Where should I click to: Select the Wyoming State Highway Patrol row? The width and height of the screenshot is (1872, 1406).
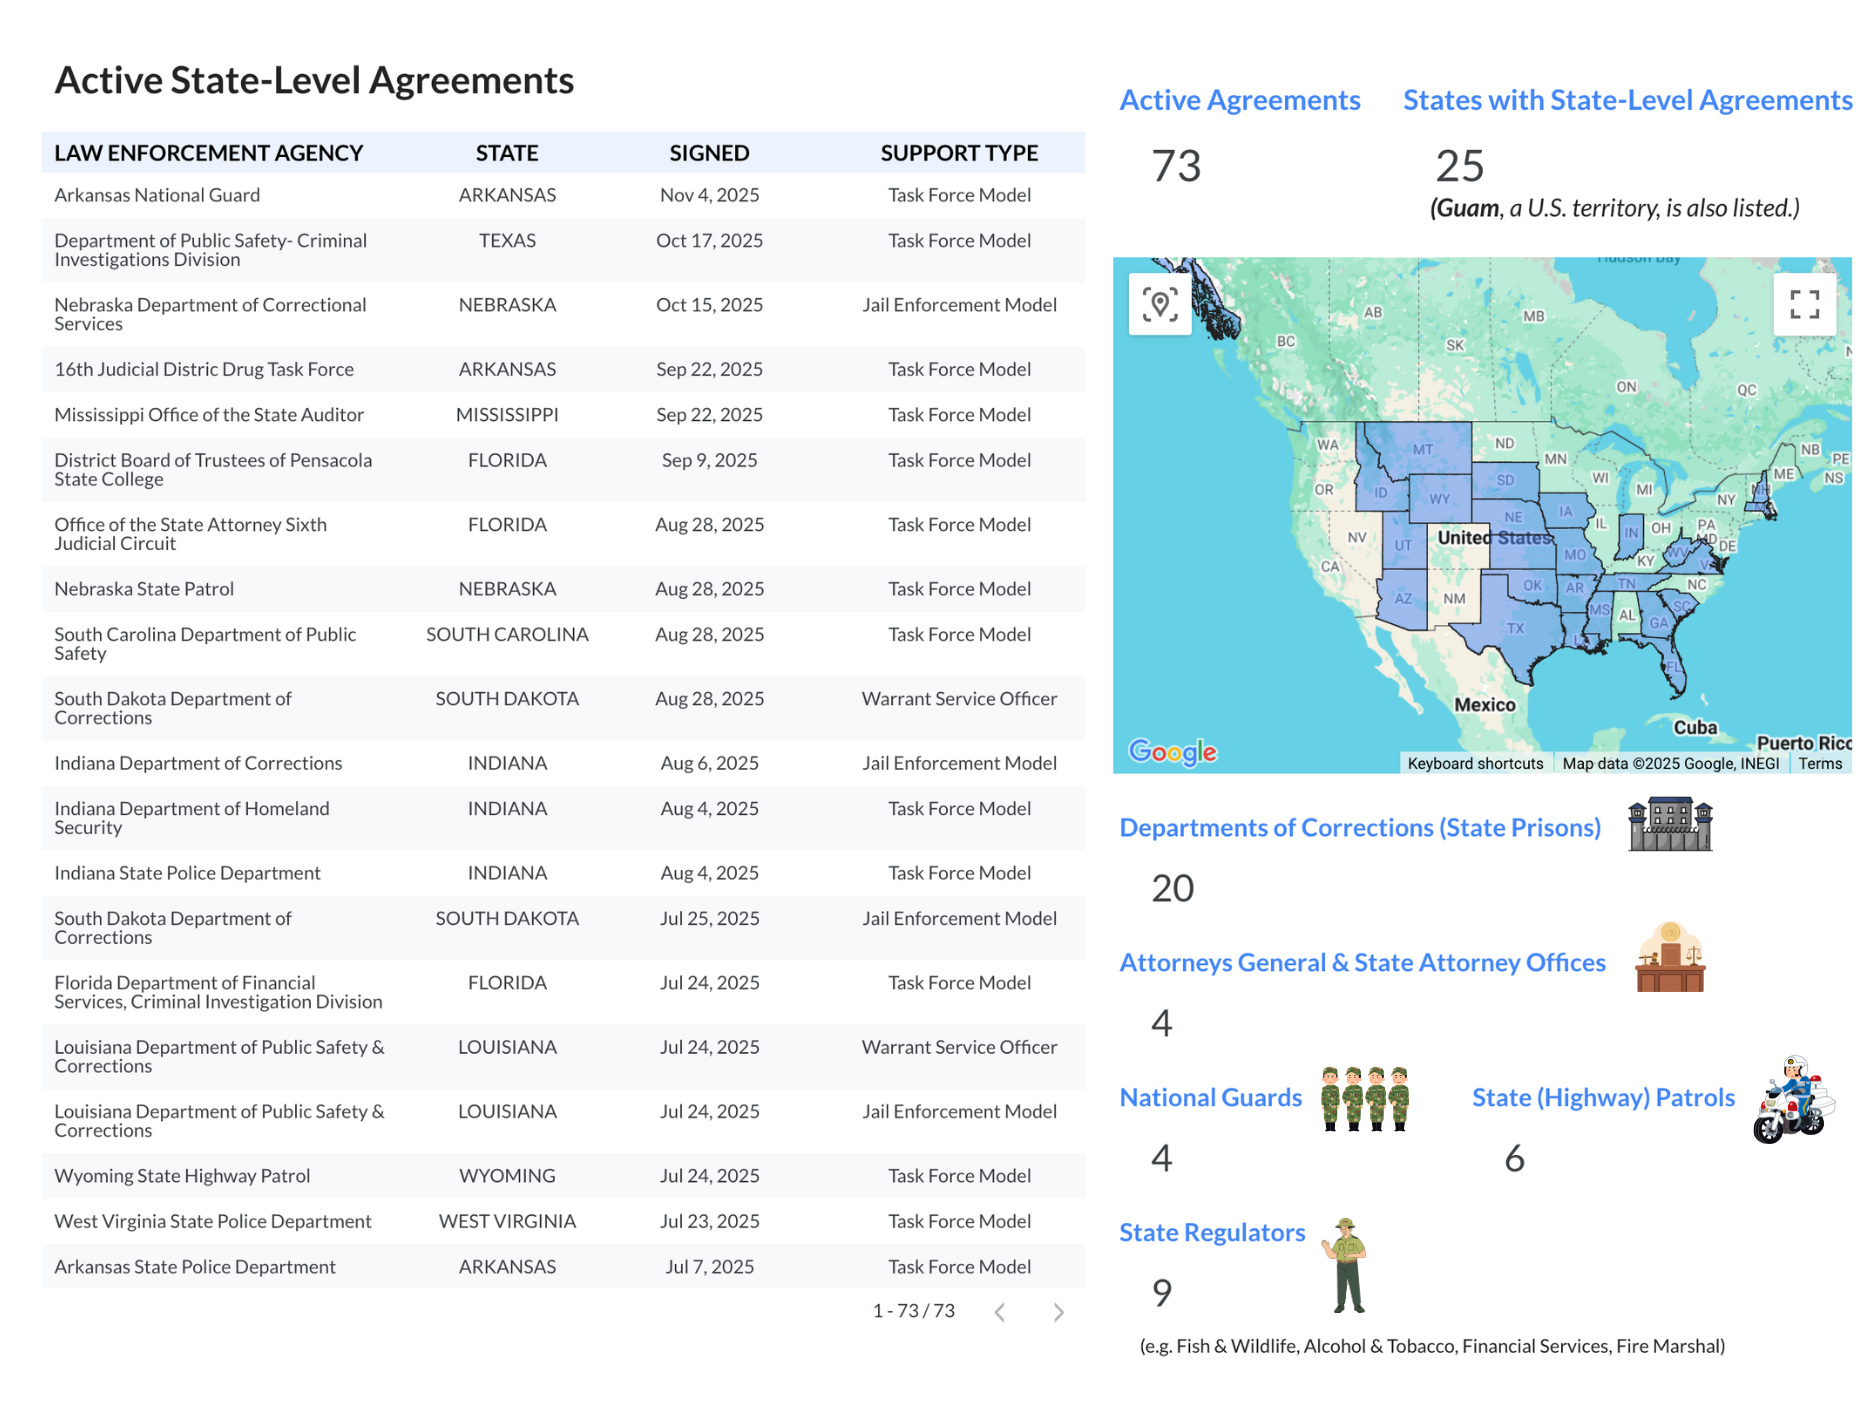[x=563, y=1176]
